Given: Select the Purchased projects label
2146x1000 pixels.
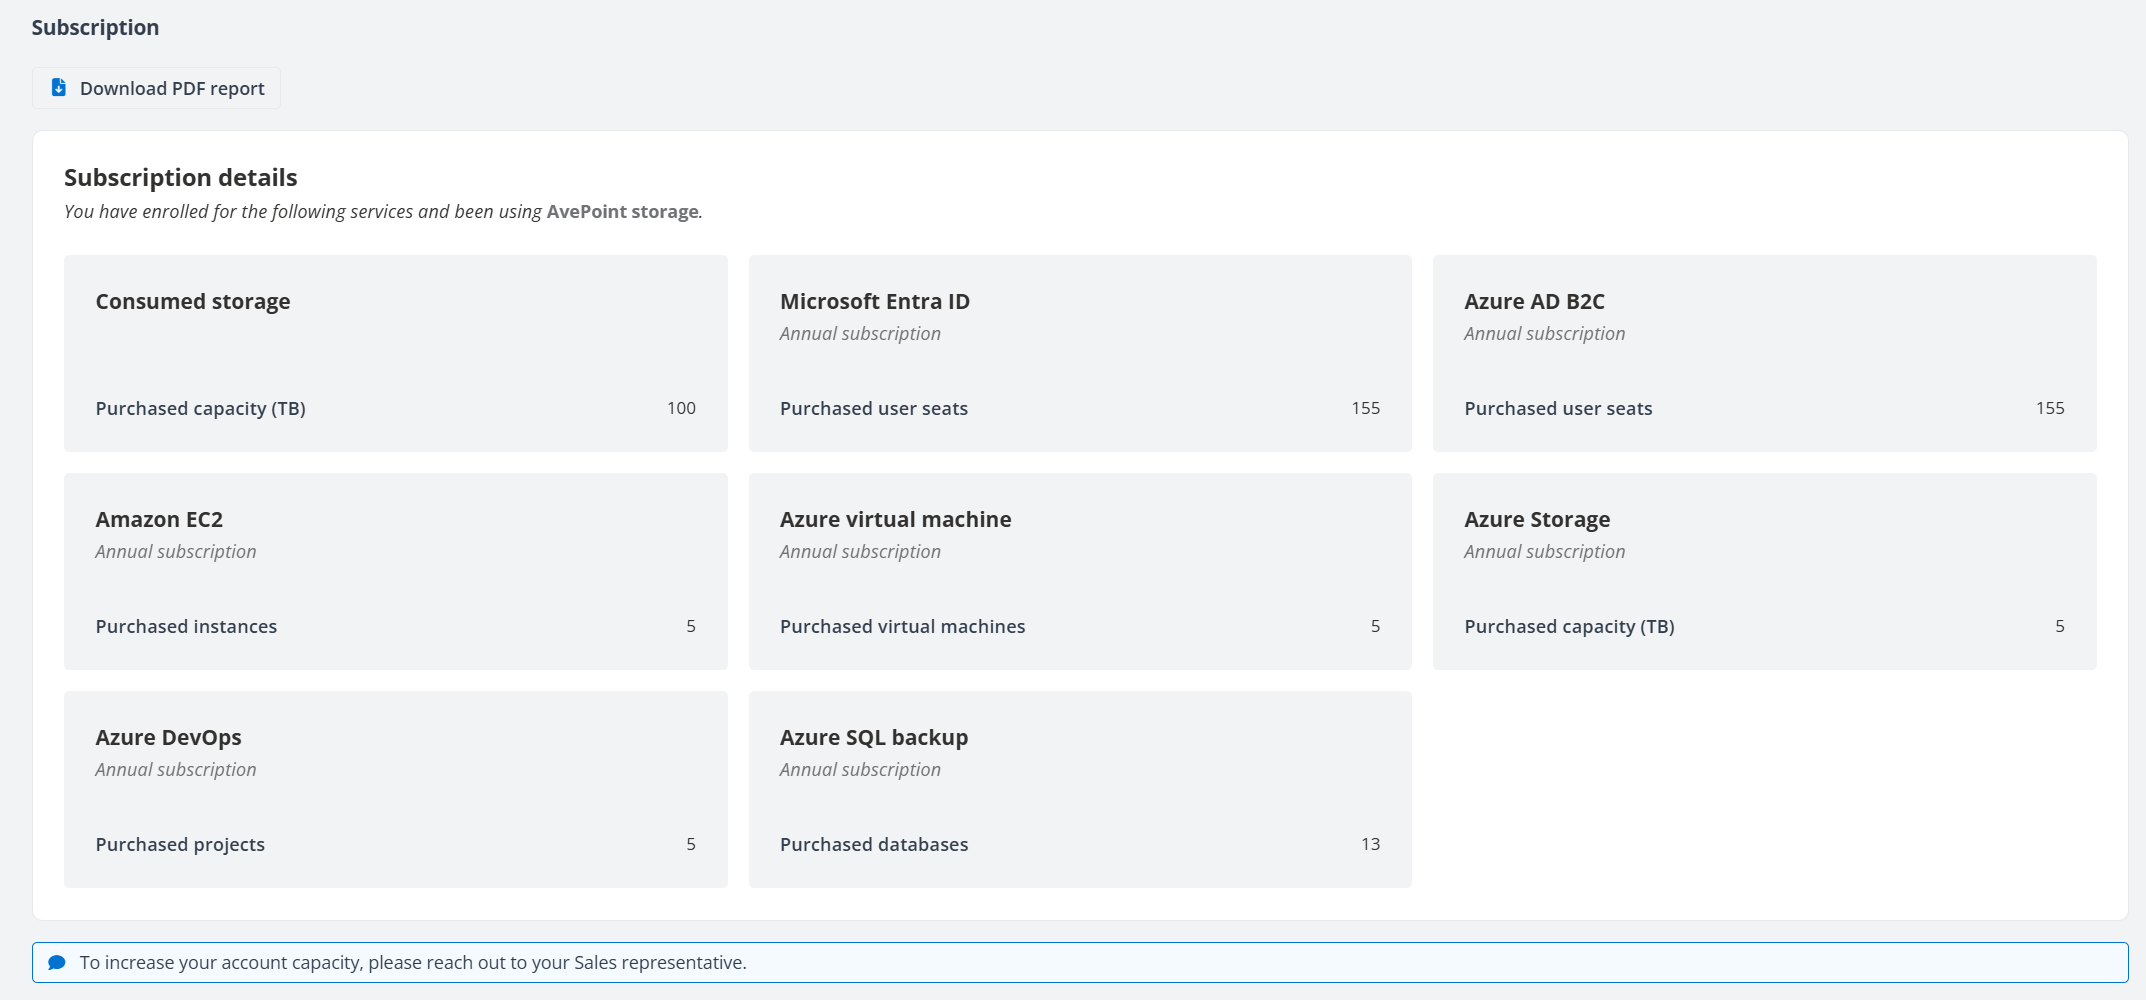Looking at the screenshot, I should tap(180, 845).
